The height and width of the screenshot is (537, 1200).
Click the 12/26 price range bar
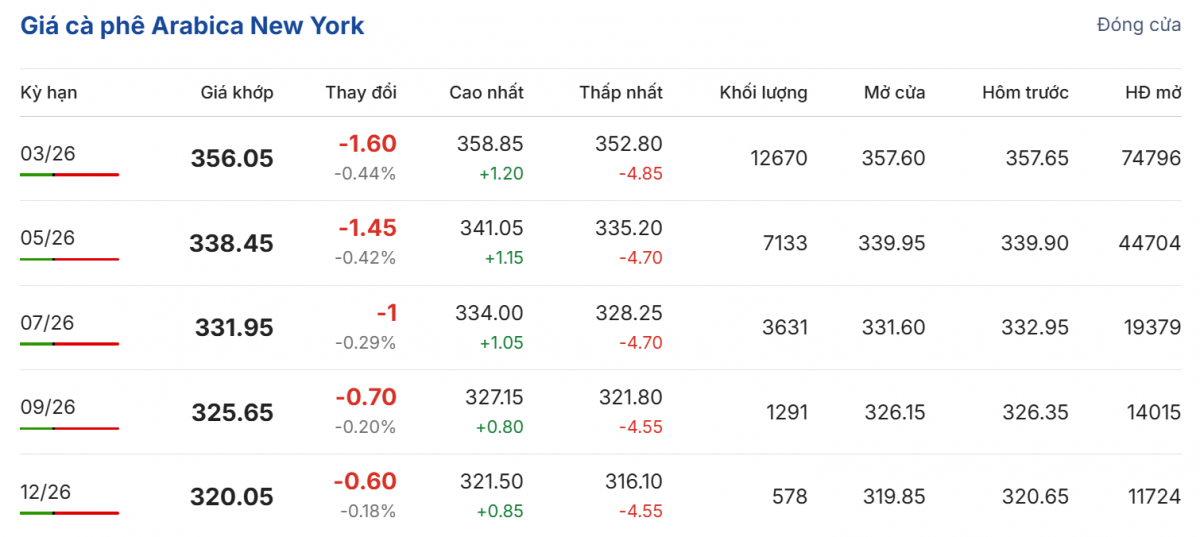(69, 513)
